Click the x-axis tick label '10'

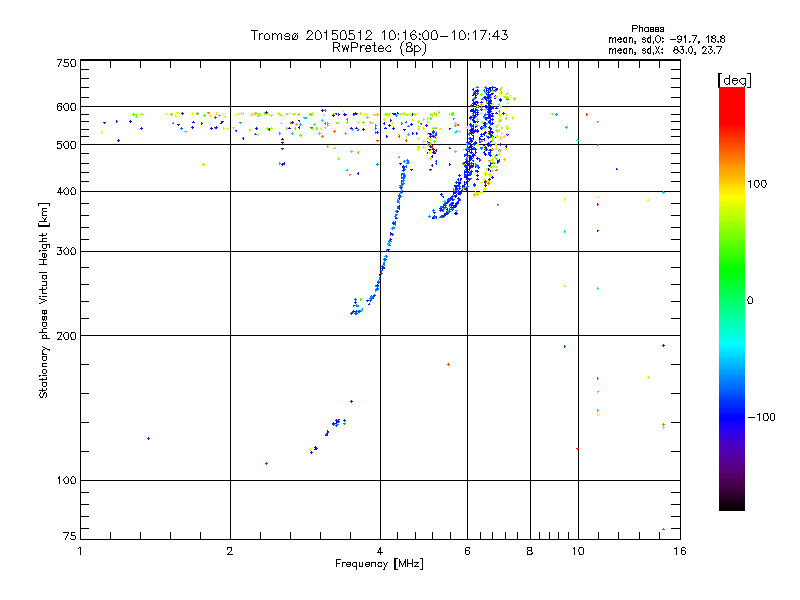click(578, 551)
